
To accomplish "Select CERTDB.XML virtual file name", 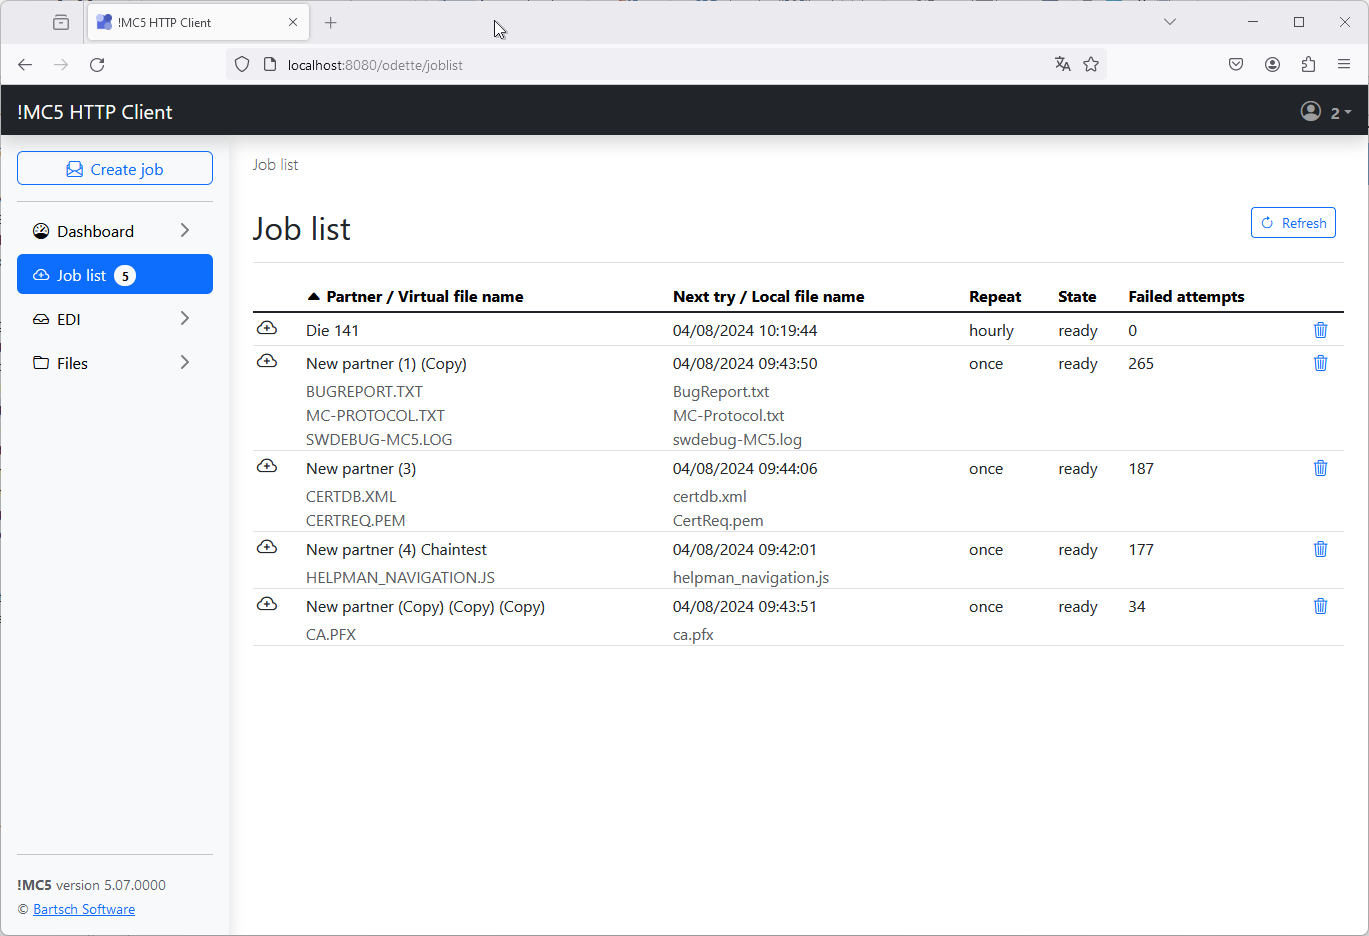I will click(351, 496).
